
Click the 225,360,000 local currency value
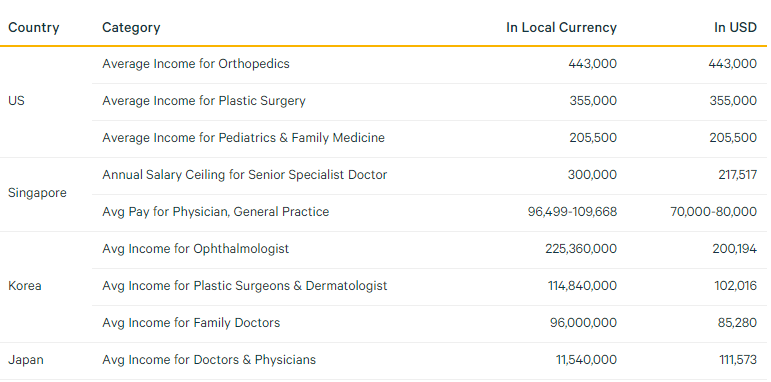(581, 249)
